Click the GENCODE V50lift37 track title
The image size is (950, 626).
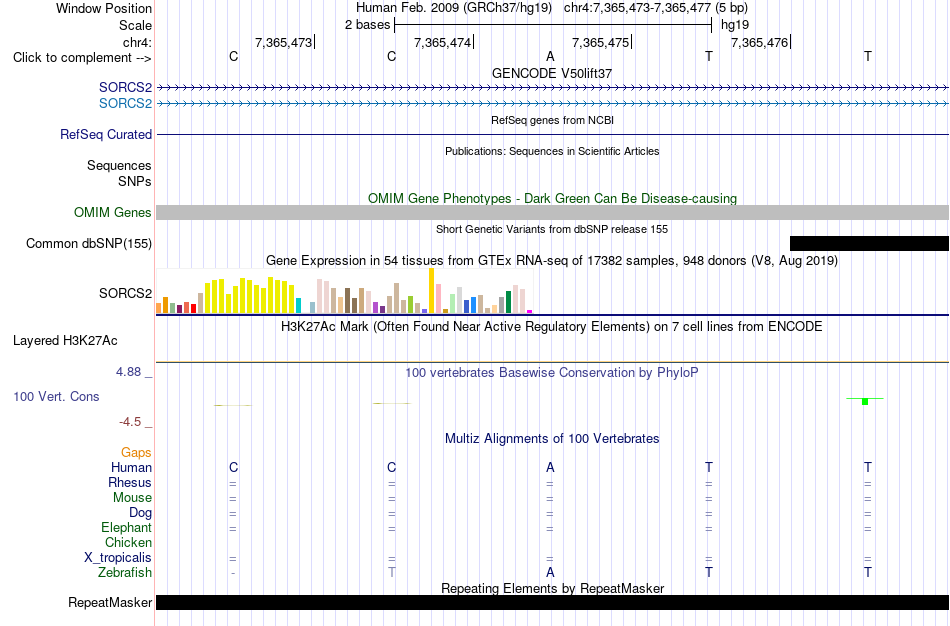click(x=552, y=73)
